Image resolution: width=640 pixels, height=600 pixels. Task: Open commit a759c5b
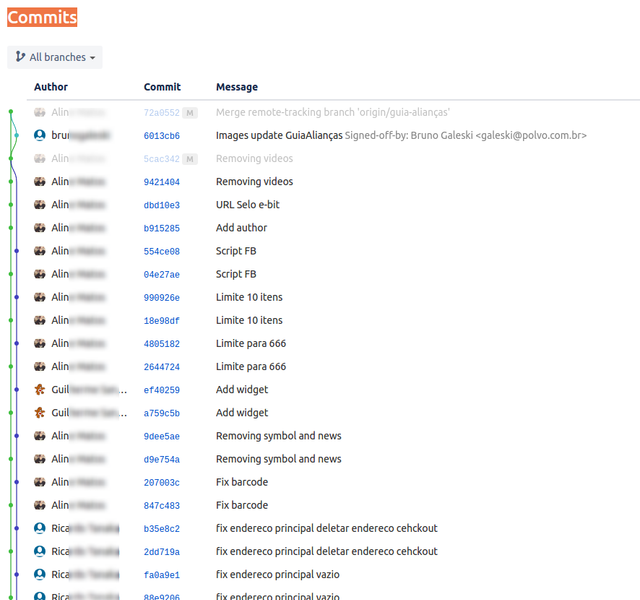tap(162, 413)
